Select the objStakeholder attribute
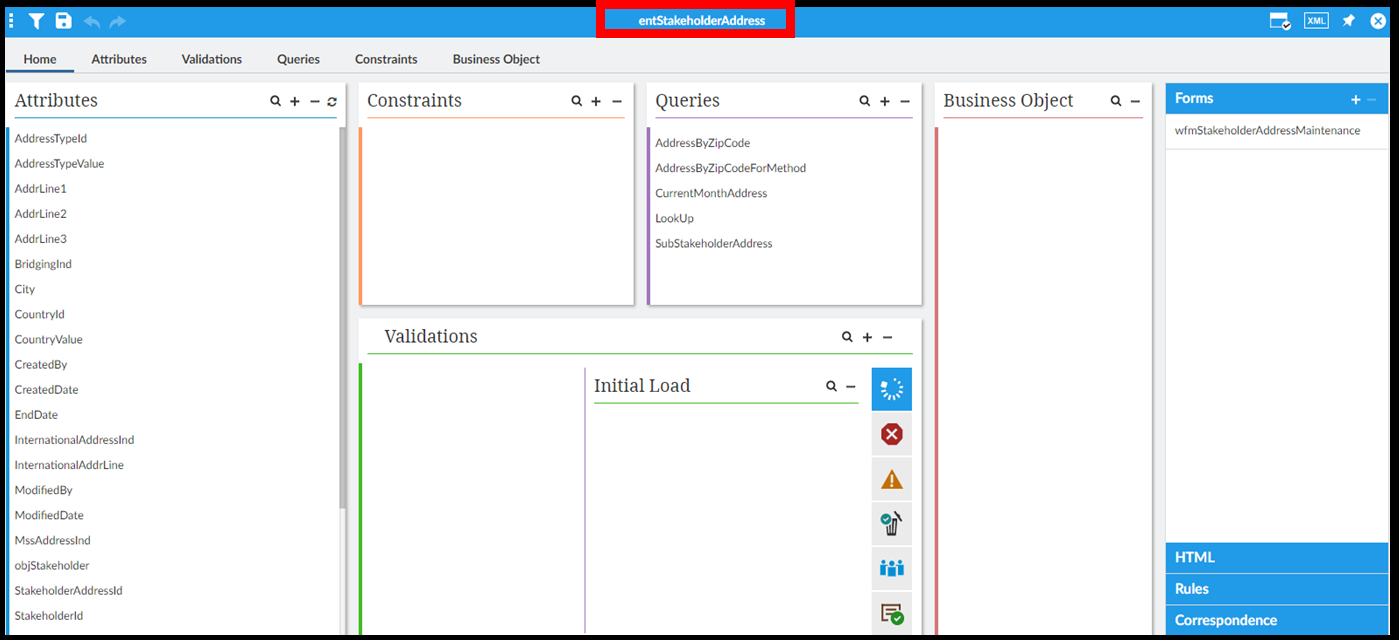The height and width of the screenshot is (640, 1399). point(52,565)
